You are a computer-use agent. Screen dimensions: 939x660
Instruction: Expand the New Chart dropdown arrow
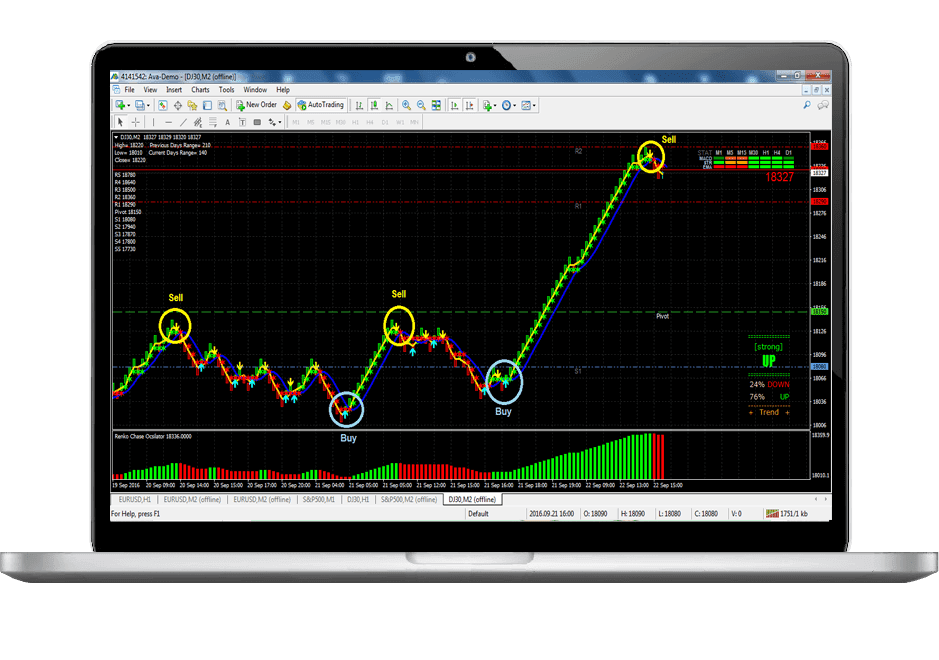pyautogui.click(x=129, y=105)
